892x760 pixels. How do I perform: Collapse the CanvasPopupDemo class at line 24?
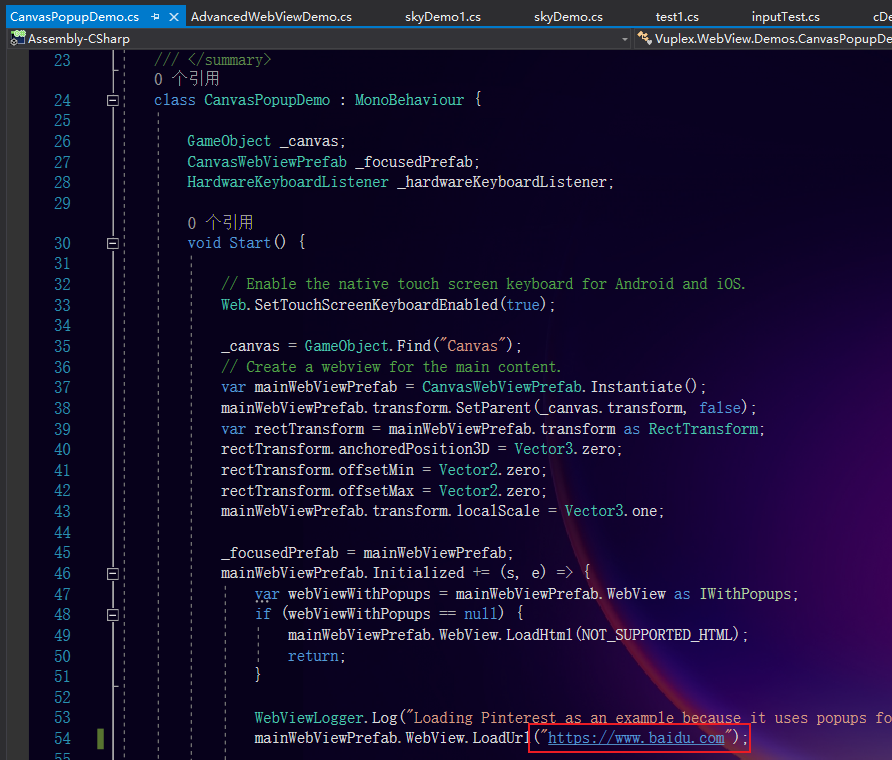click(113, 101)
